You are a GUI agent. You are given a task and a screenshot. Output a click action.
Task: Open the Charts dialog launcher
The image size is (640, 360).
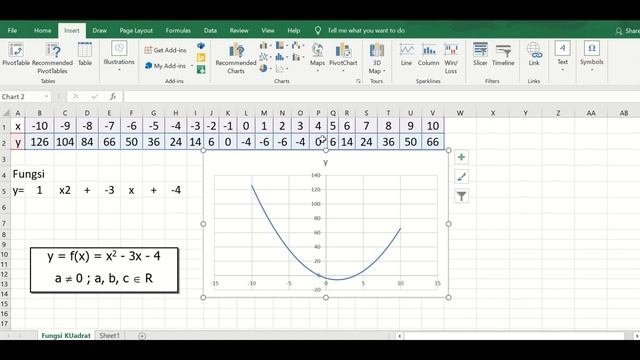click(x=358, y=81)
